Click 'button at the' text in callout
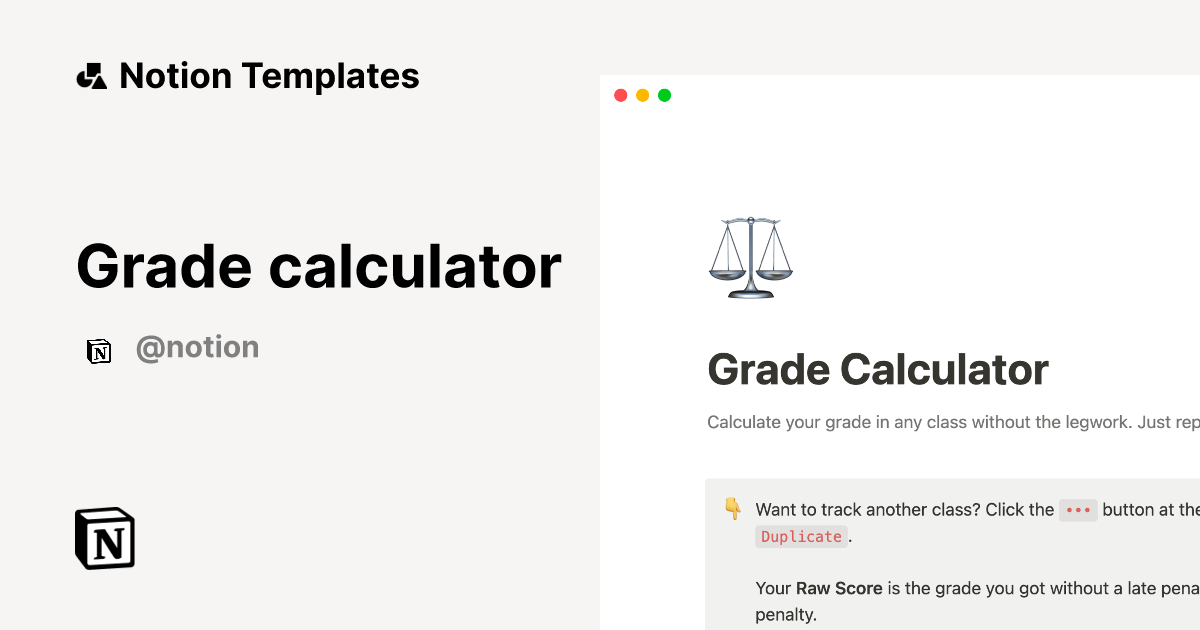The width and height of the screenshot is (1200, 630). [1150, 510]
